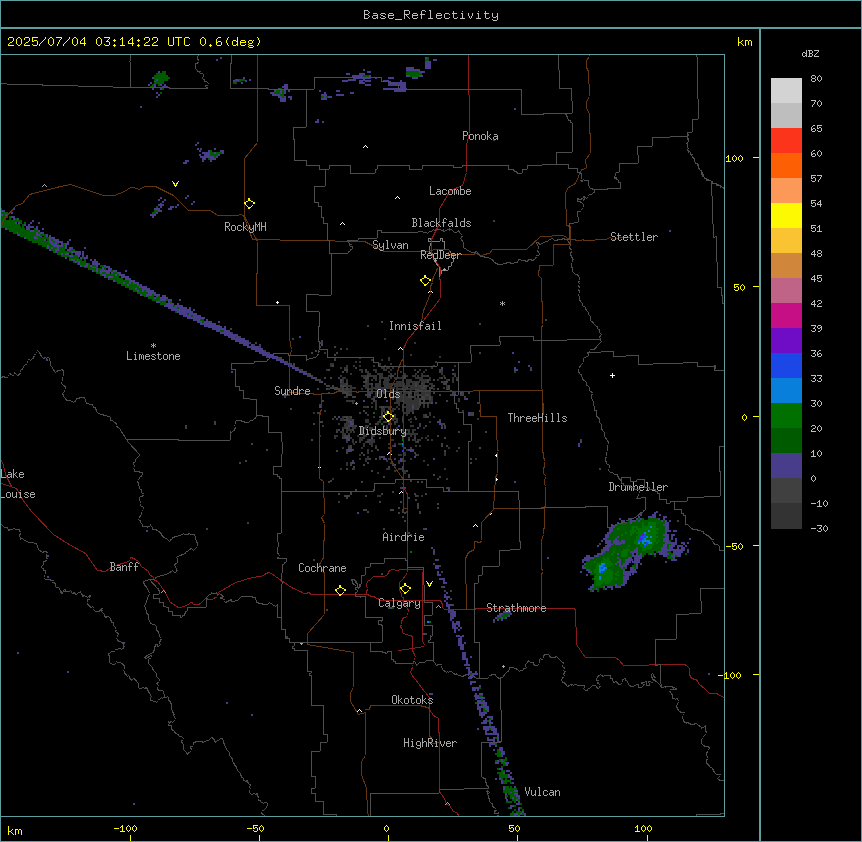Select the white plus marker east of ThreeHills
The image size is (862, 842).
coord(612,375)
